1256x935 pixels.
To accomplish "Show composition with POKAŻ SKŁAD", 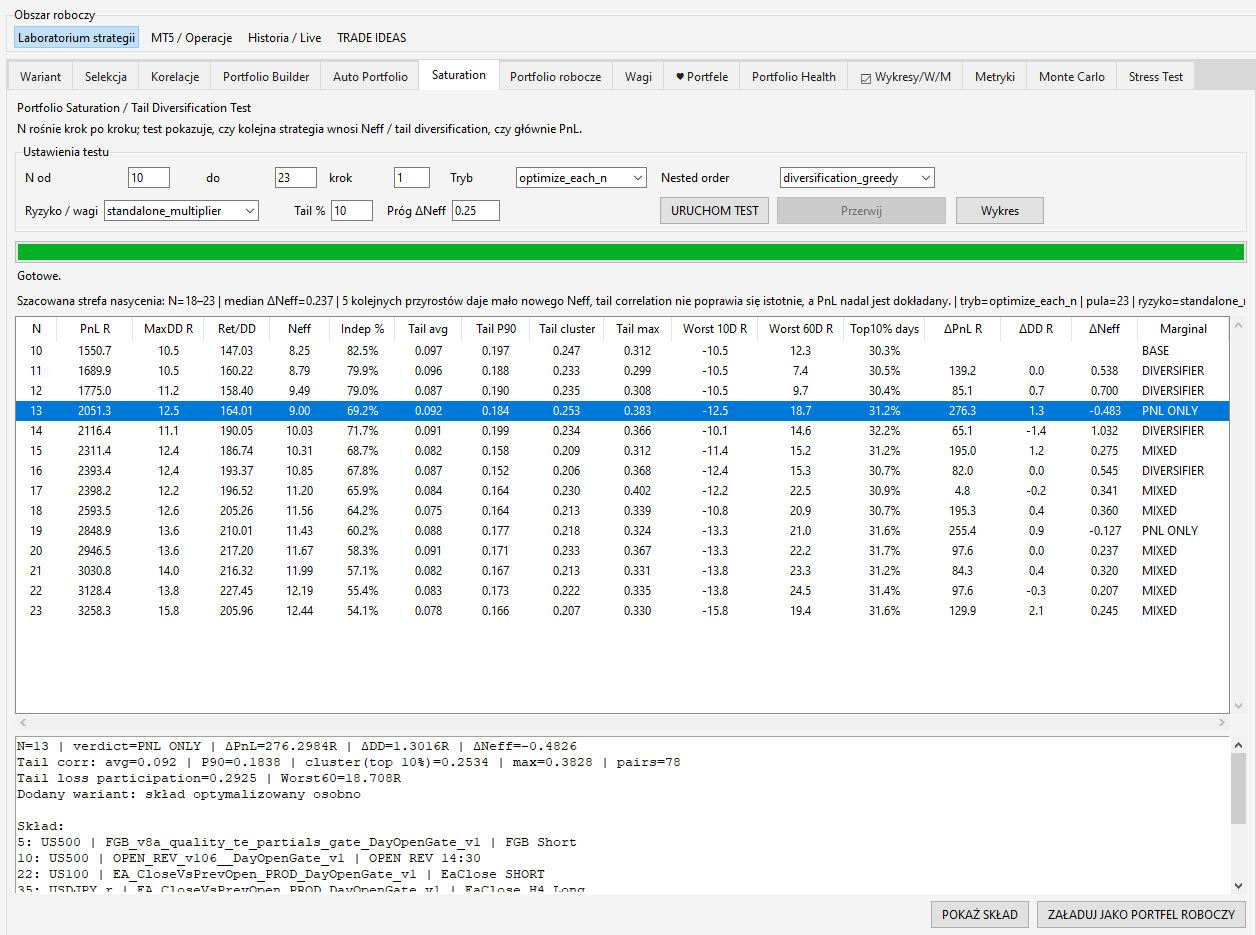I will (x=980, y=914).
